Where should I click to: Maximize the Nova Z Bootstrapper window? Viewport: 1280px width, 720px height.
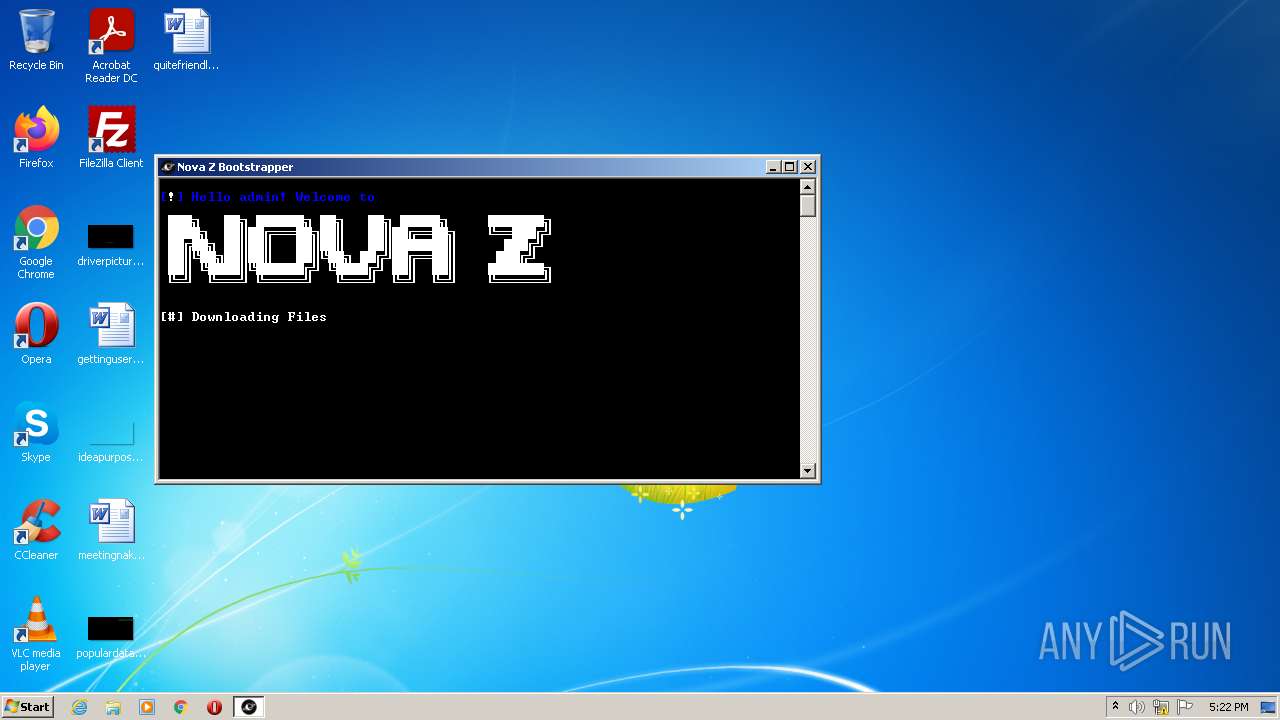pos(790,167)
